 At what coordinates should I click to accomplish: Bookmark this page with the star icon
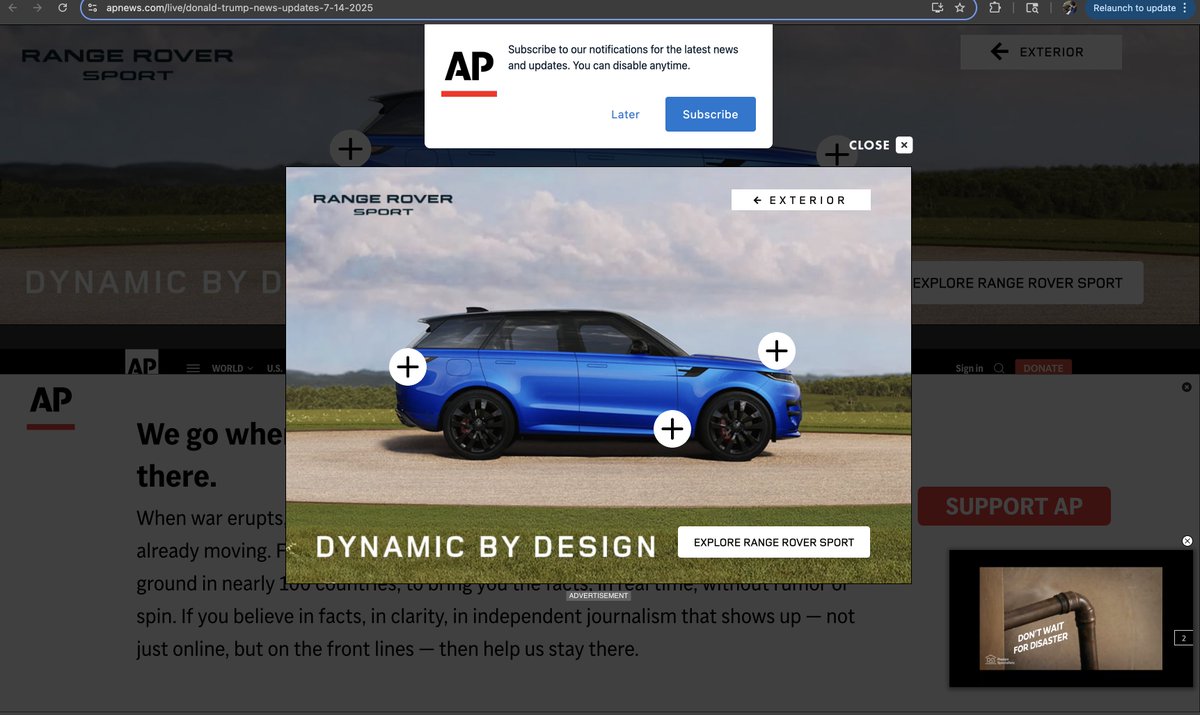click(x=960, y=8)
